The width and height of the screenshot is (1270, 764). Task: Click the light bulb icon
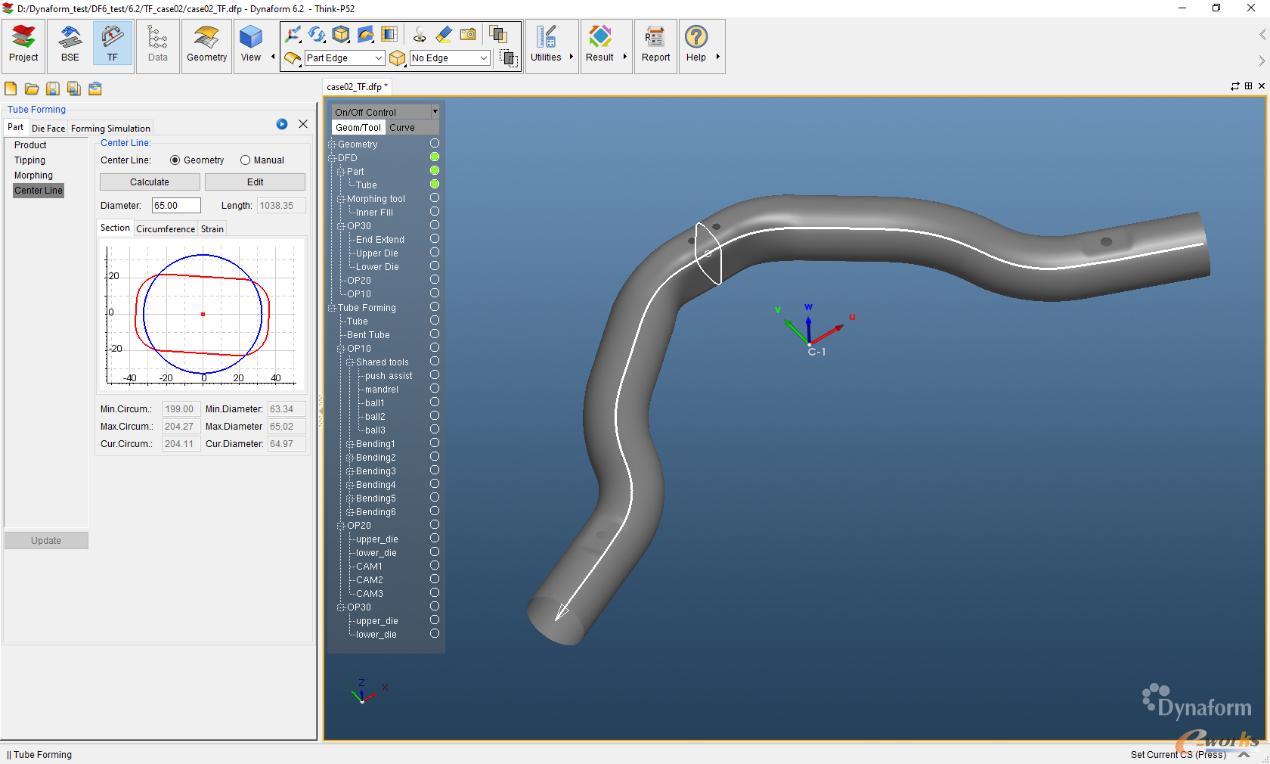tap(420, 34)
